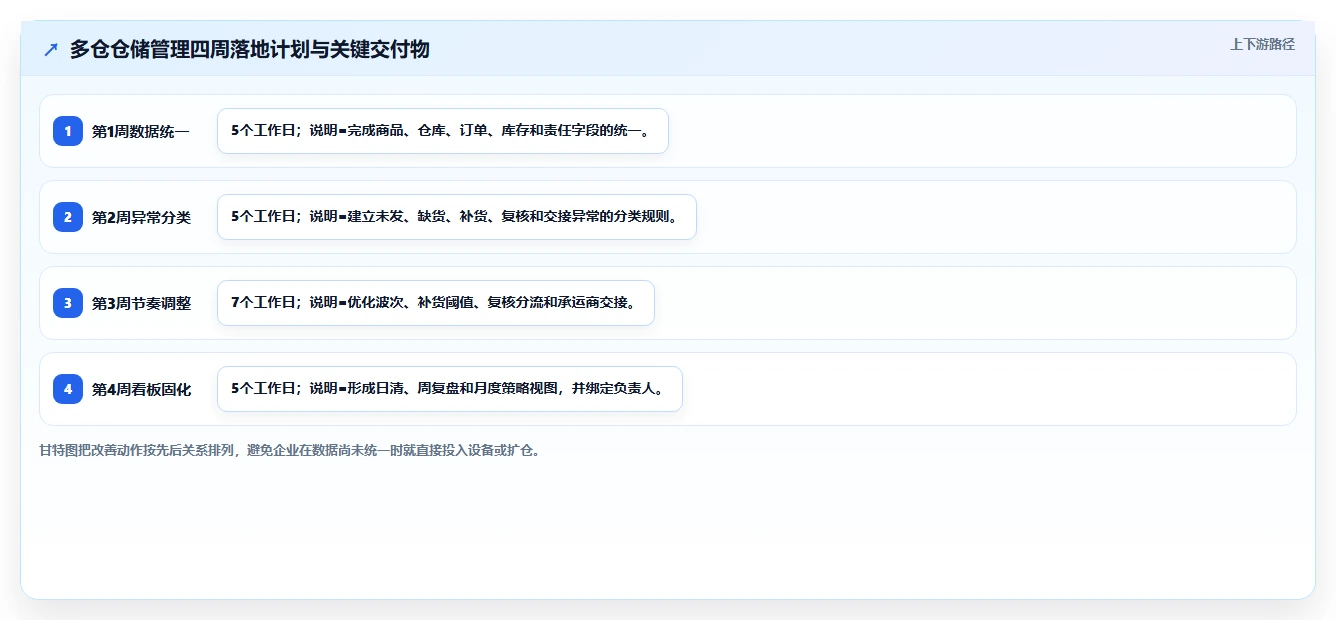Select the 第2周异常分类 label
Screen dimensions: 1336x620
coord(141,217)
